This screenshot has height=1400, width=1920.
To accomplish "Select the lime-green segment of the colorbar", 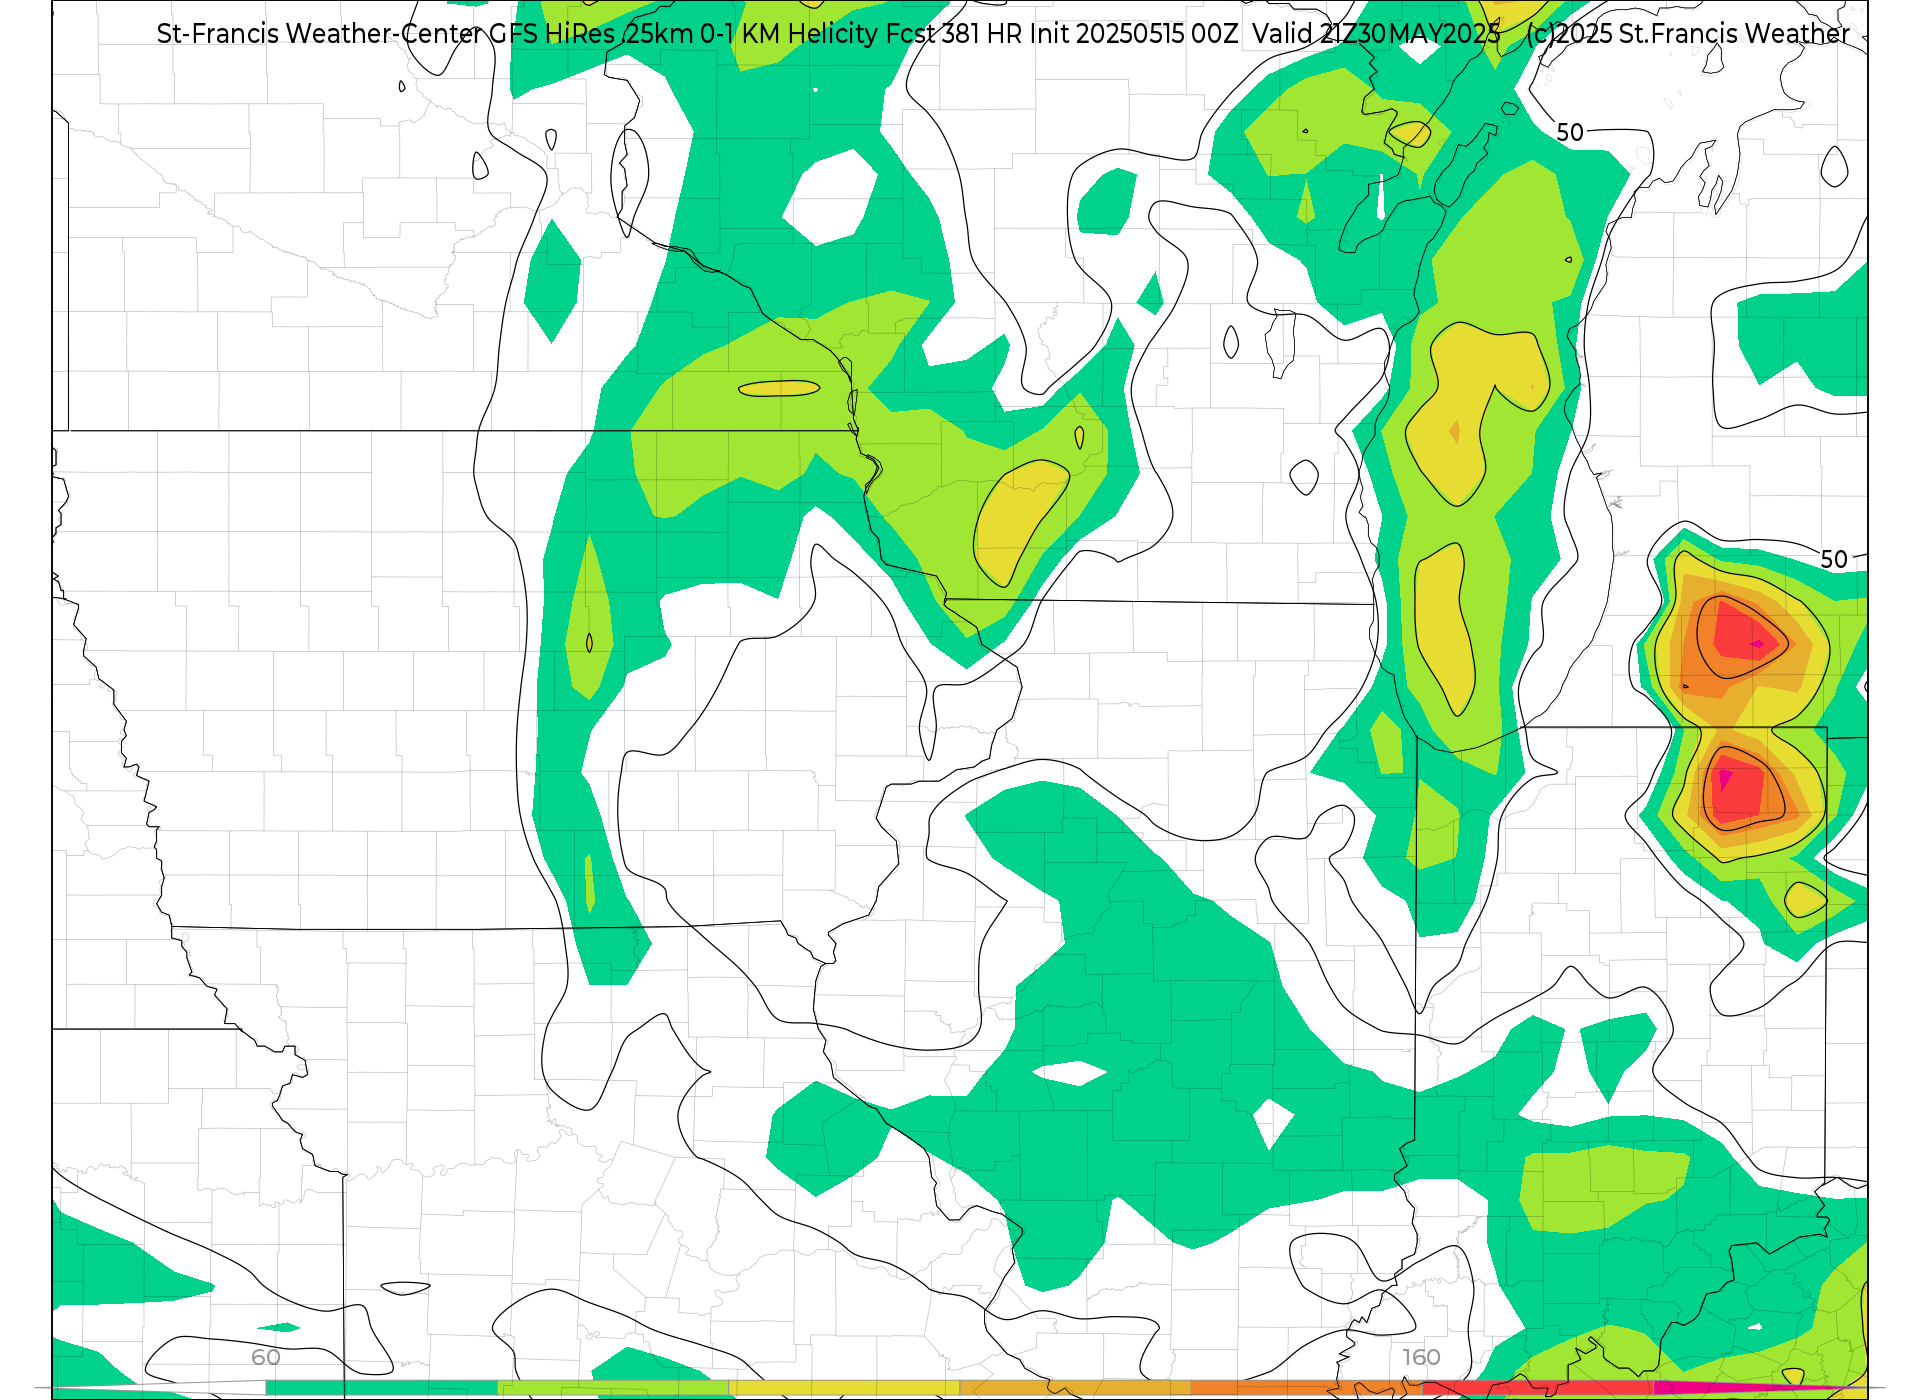I will [613, 1388].
